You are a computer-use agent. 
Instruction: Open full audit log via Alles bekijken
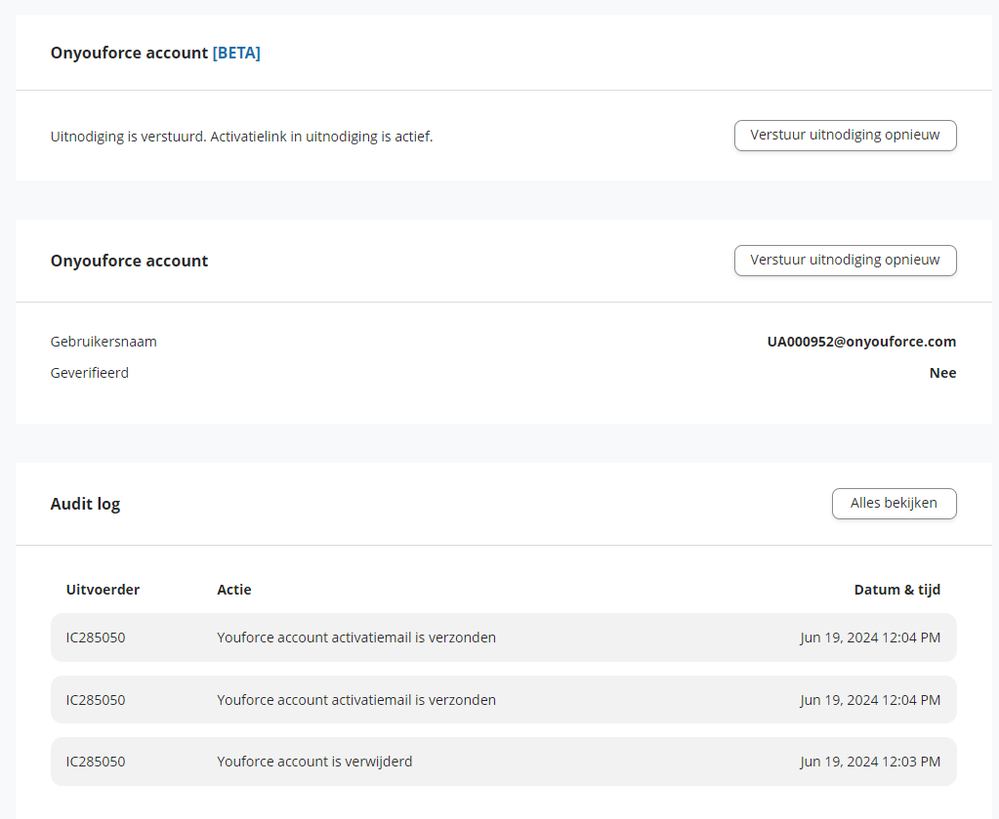click(893, 503)
